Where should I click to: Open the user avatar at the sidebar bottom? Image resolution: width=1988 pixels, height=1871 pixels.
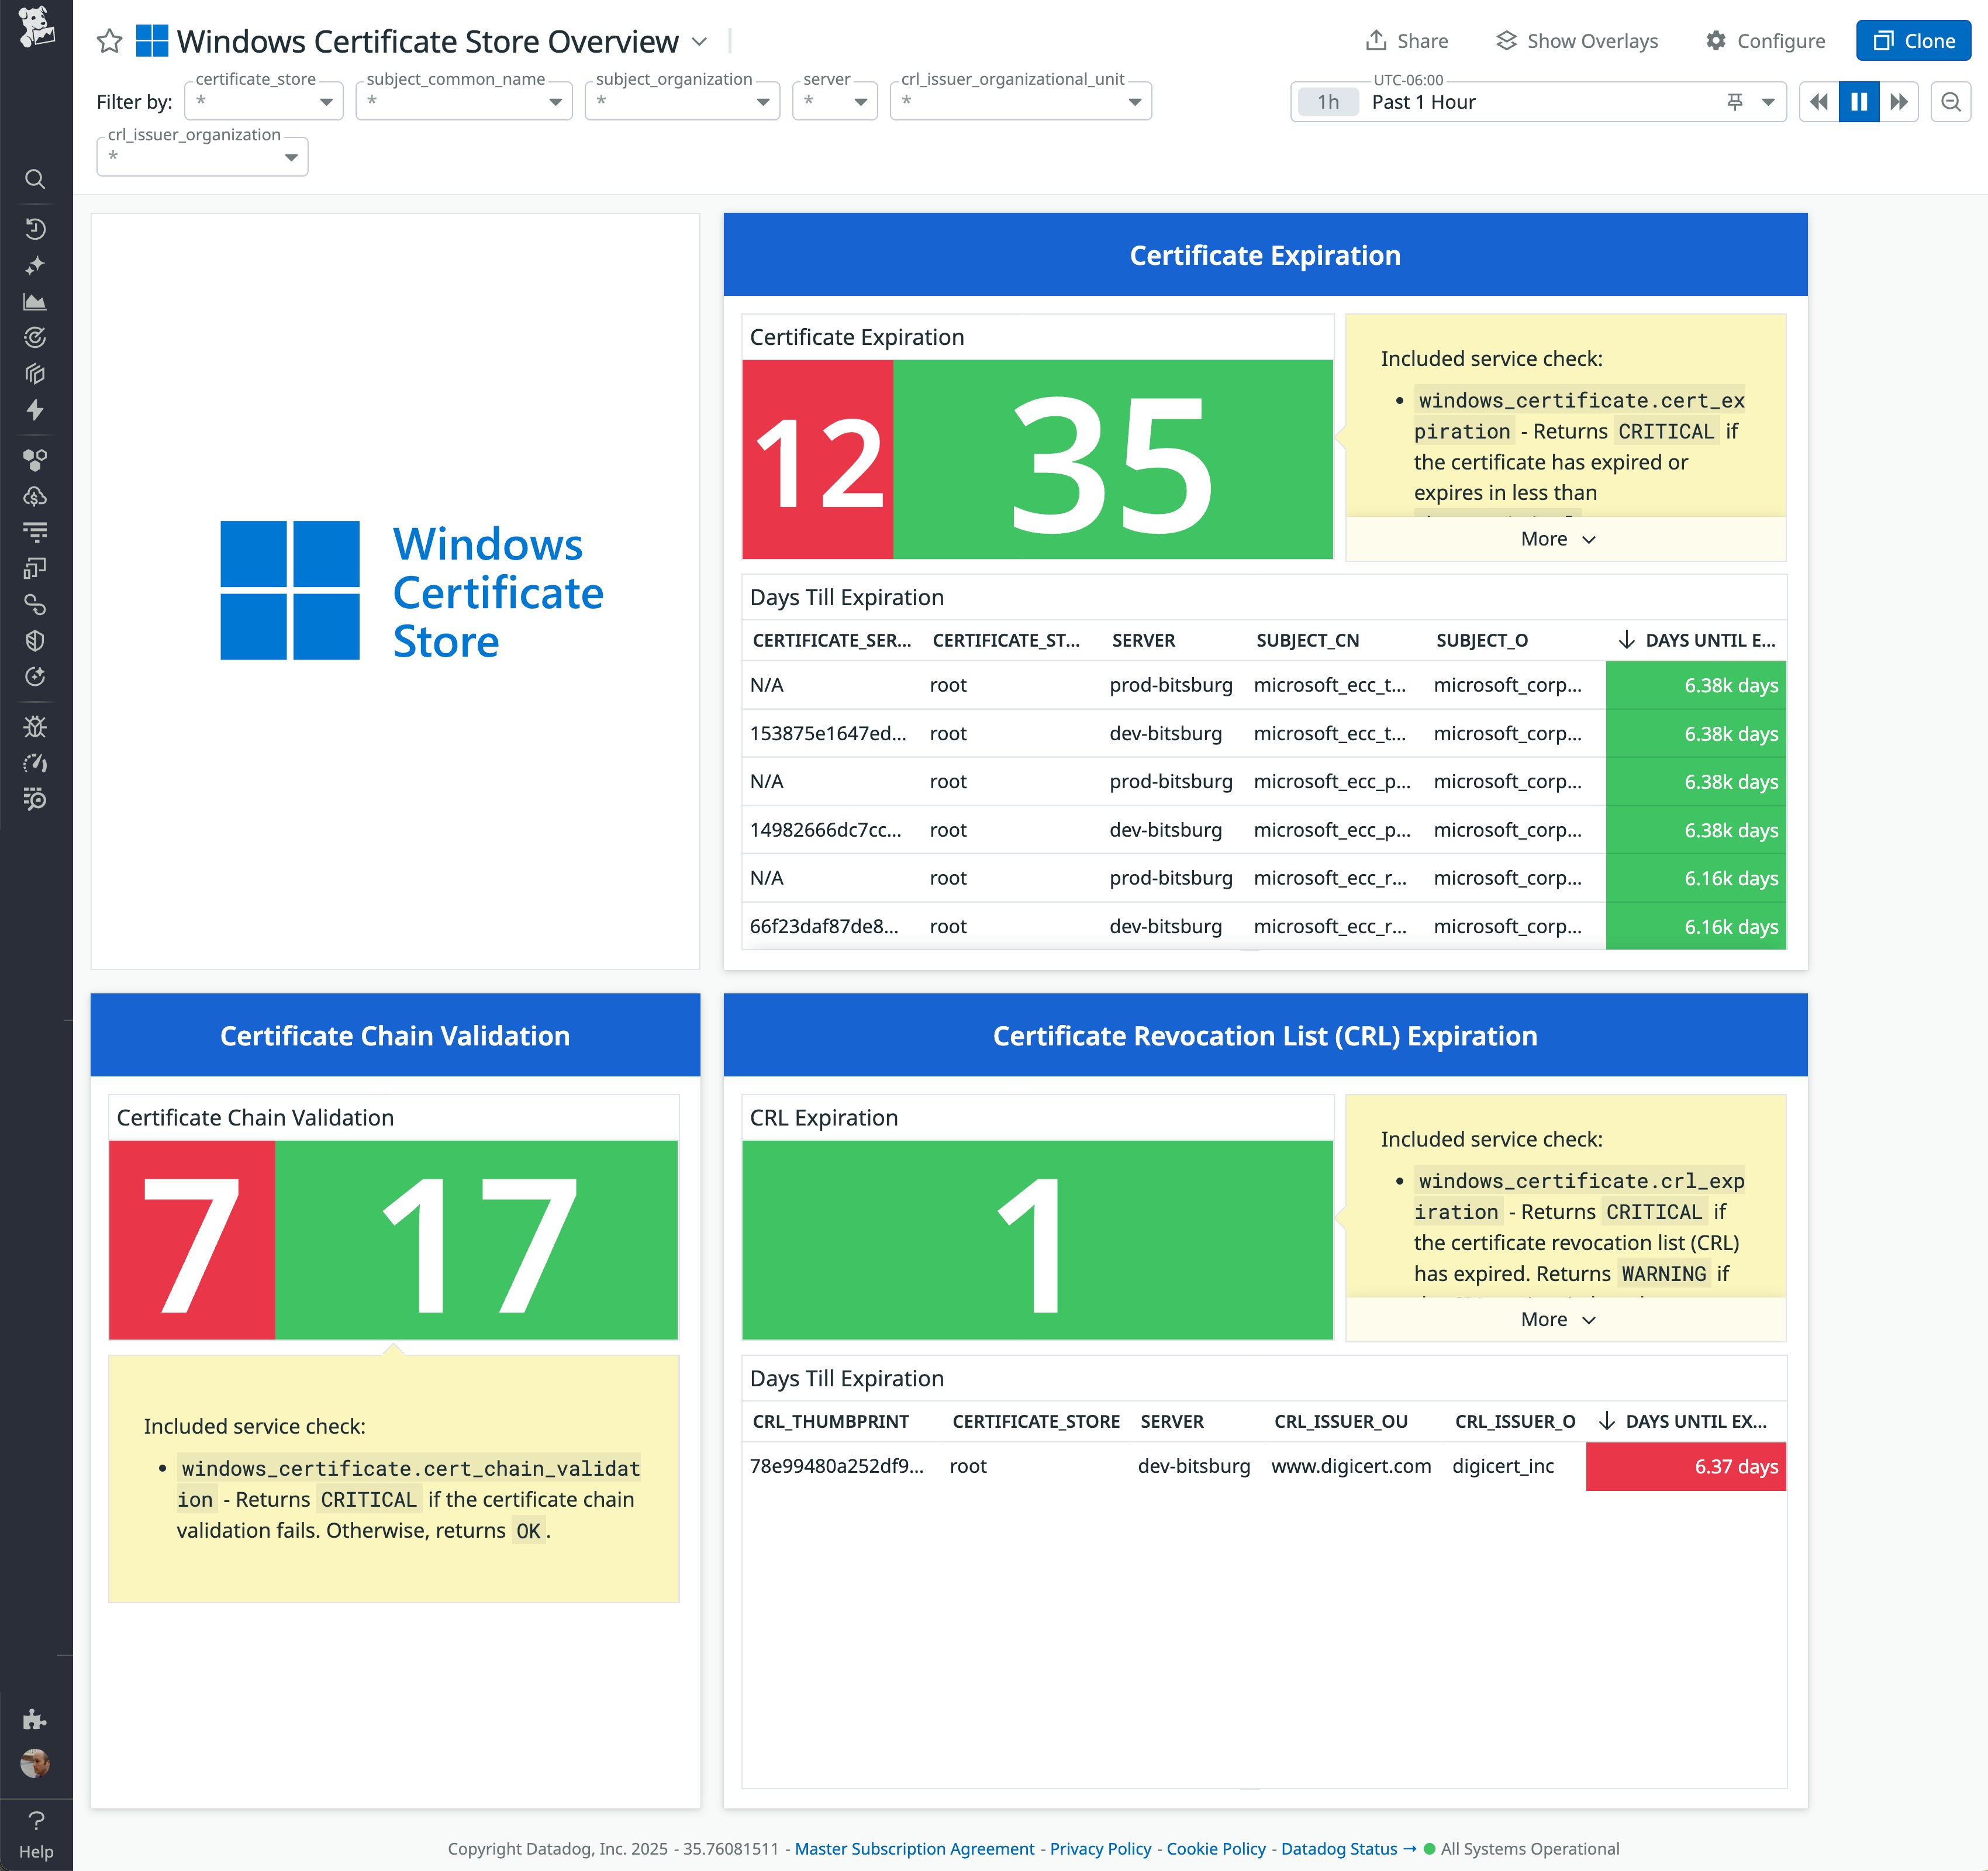(35, 1763)
